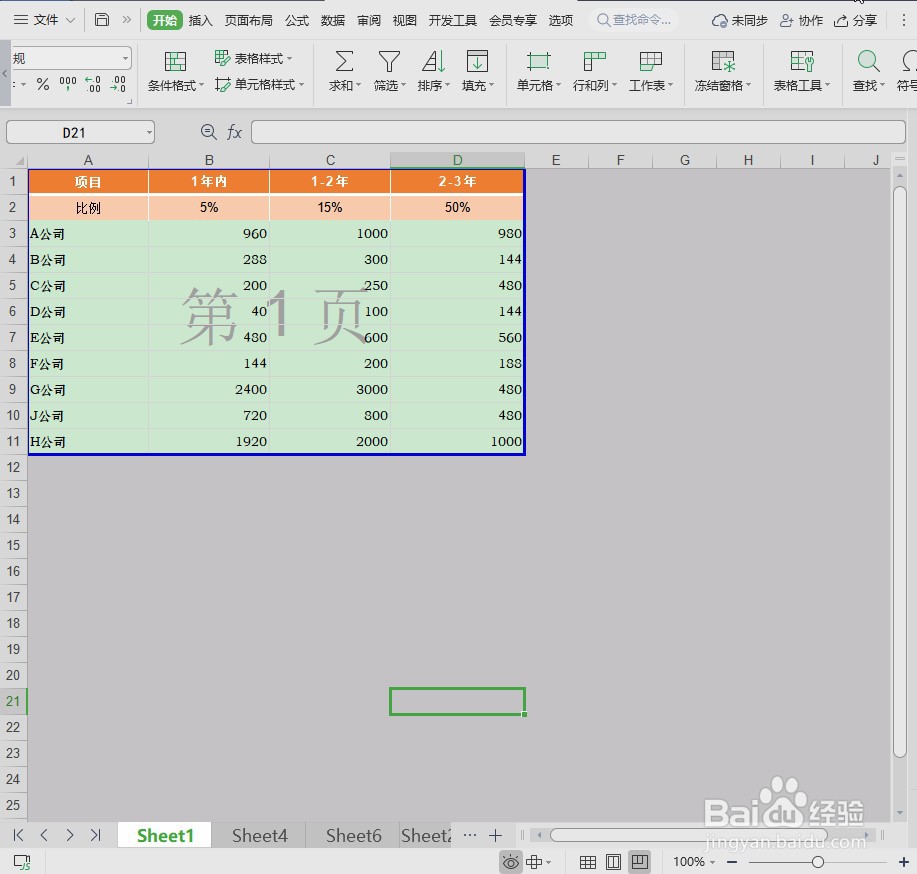This screenshot has width=917, height=874.
Task: Switch to the 插入 ribbon tab
Action: 200,19
